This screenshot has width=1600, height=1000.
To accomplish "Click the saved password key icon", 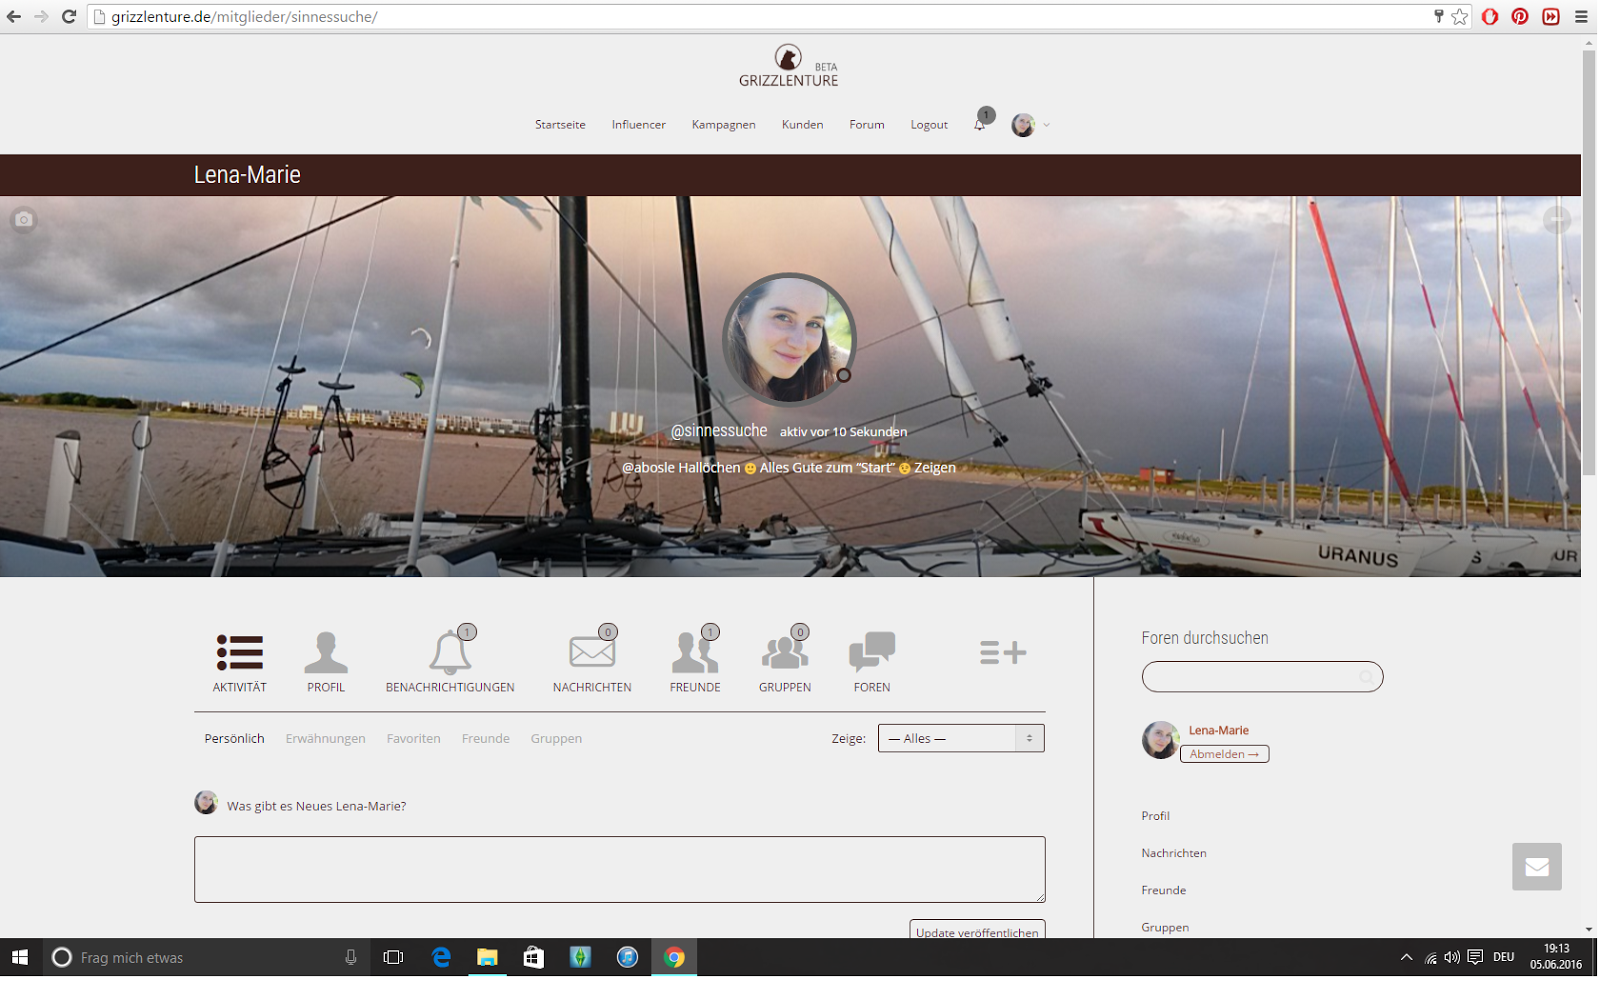I will (x=1439, y=16).
